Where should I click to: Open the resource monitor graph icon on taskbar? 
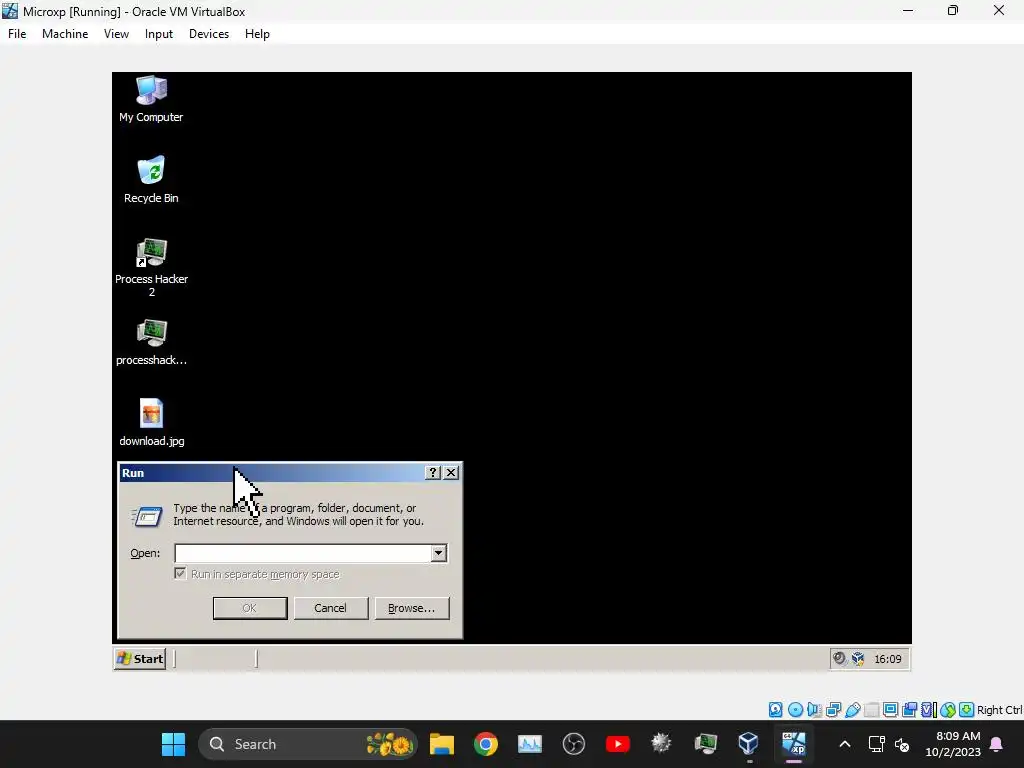pyautogui.click(x=530, y=744)
